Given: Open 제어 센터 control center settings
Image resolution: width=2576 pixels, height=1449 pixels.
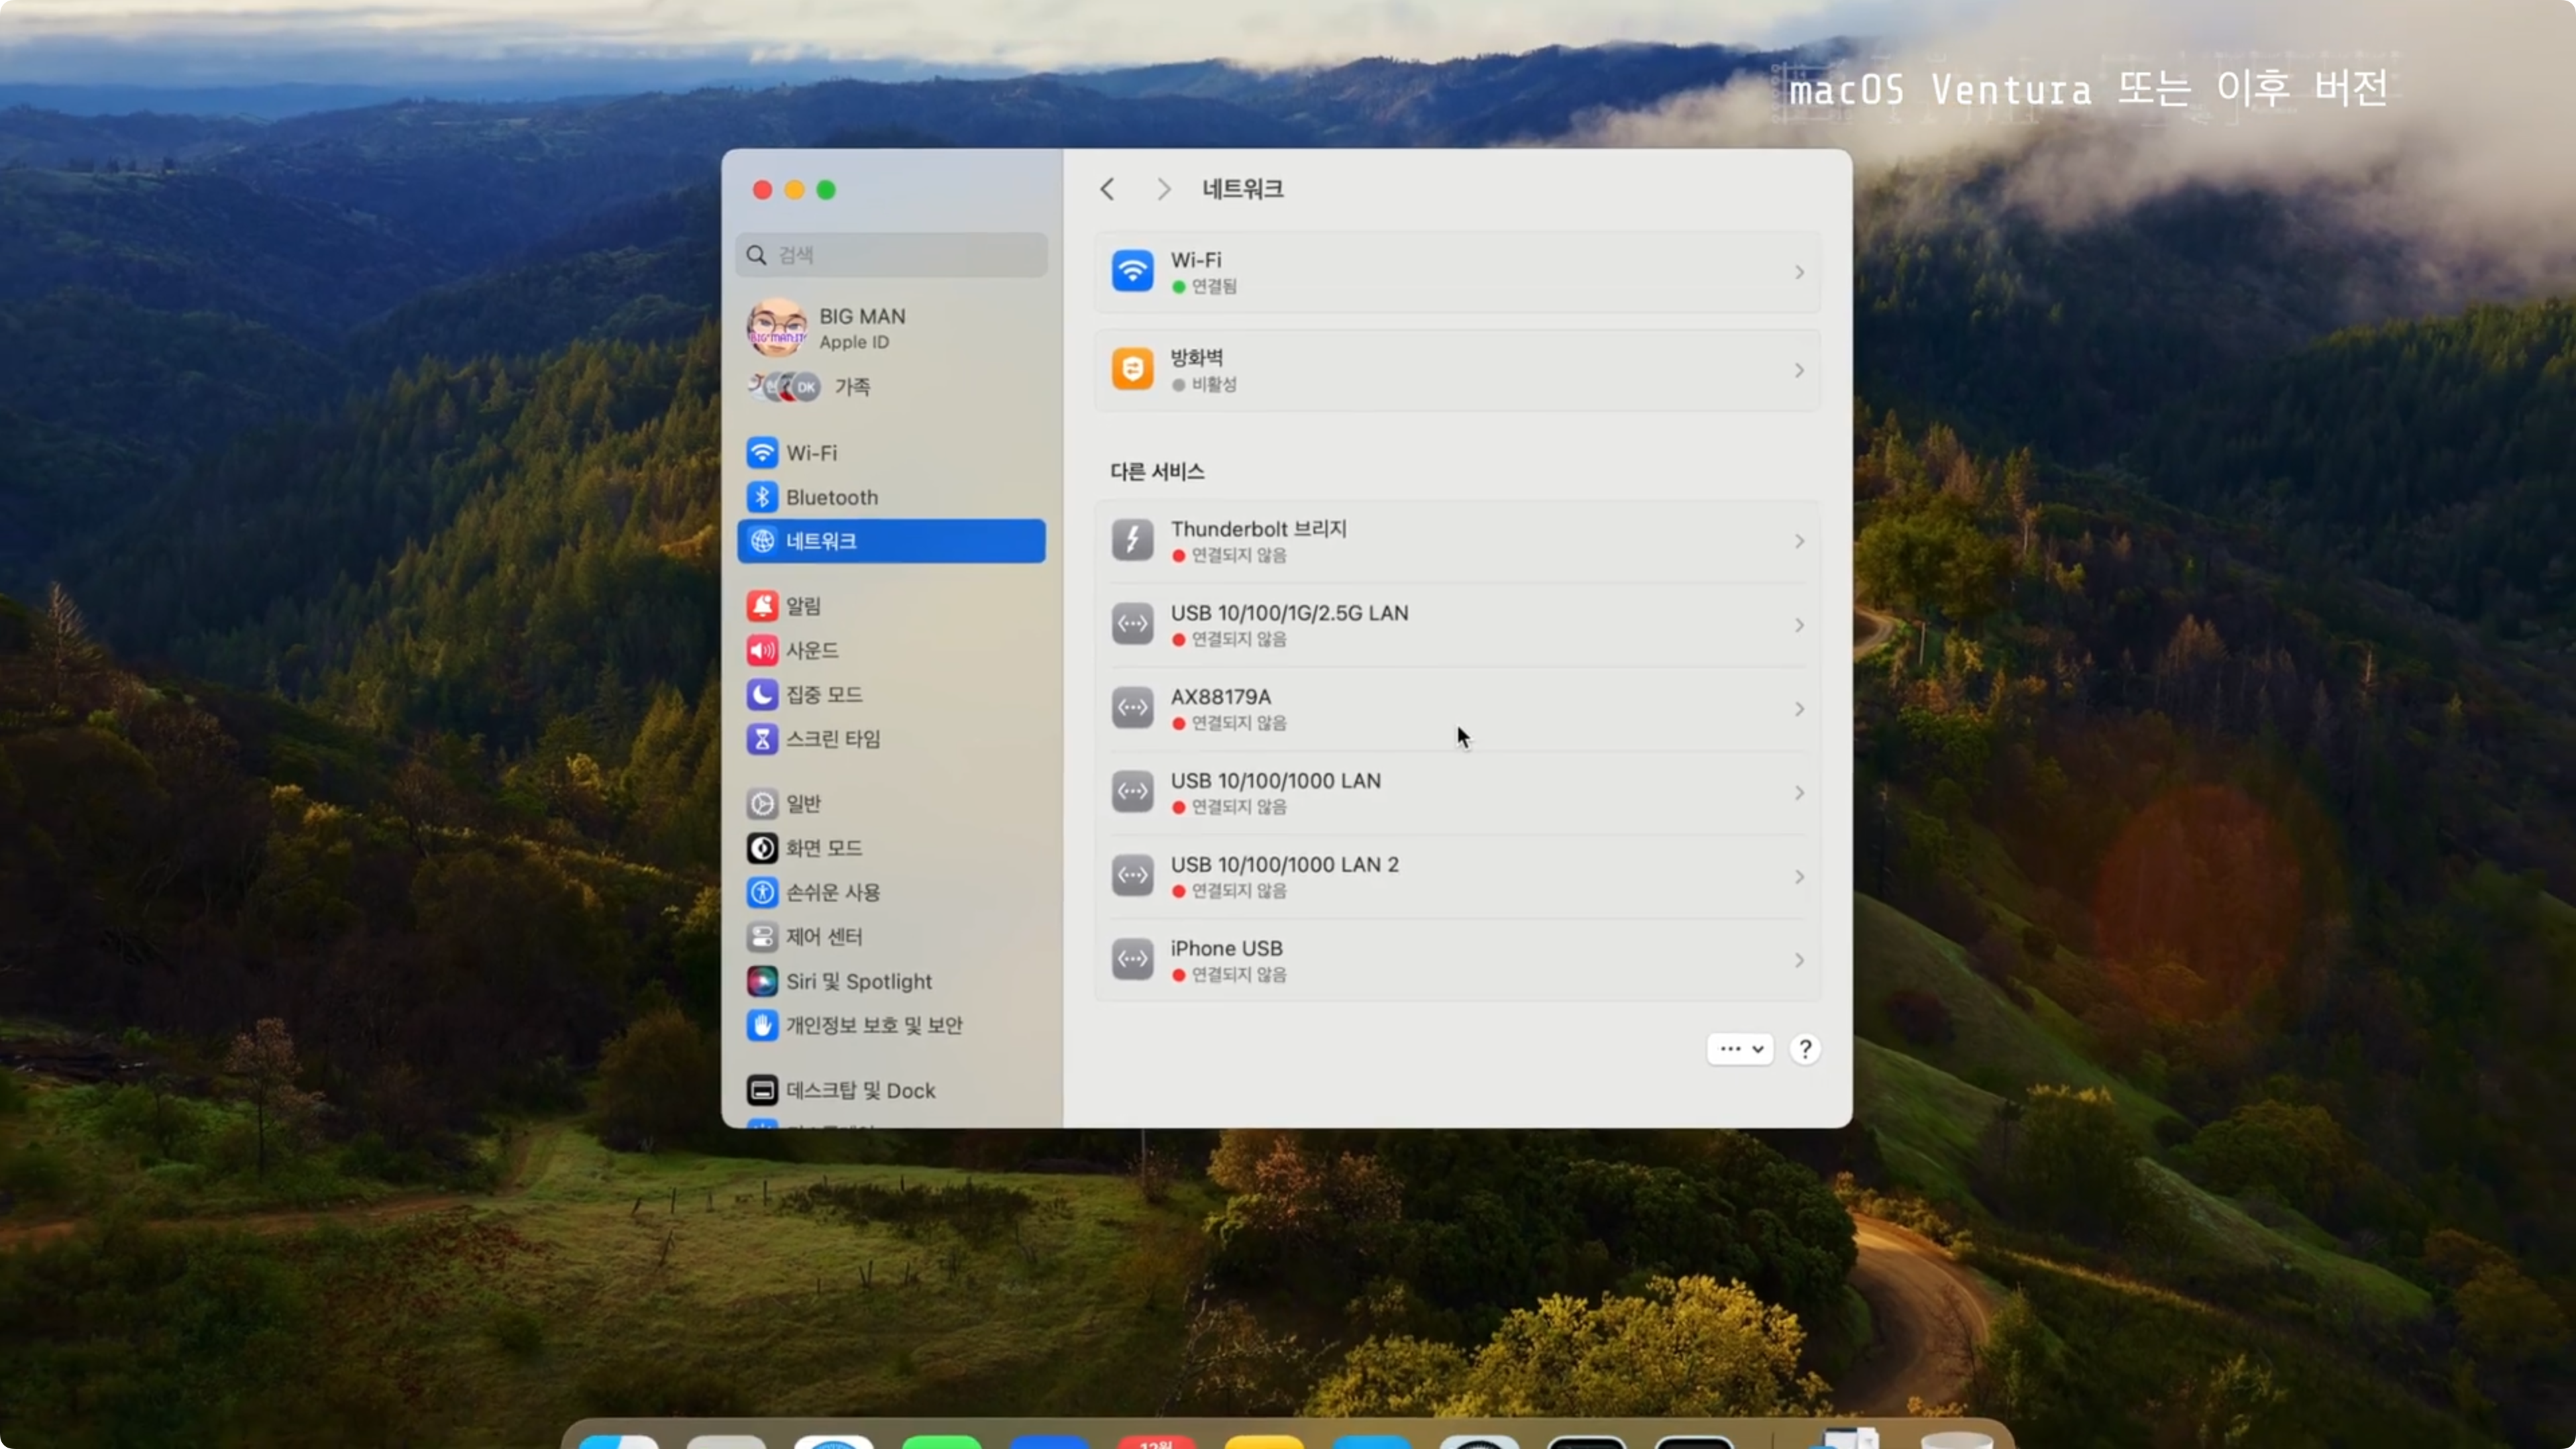Looking at the screenshot, I should click(822, 936).
